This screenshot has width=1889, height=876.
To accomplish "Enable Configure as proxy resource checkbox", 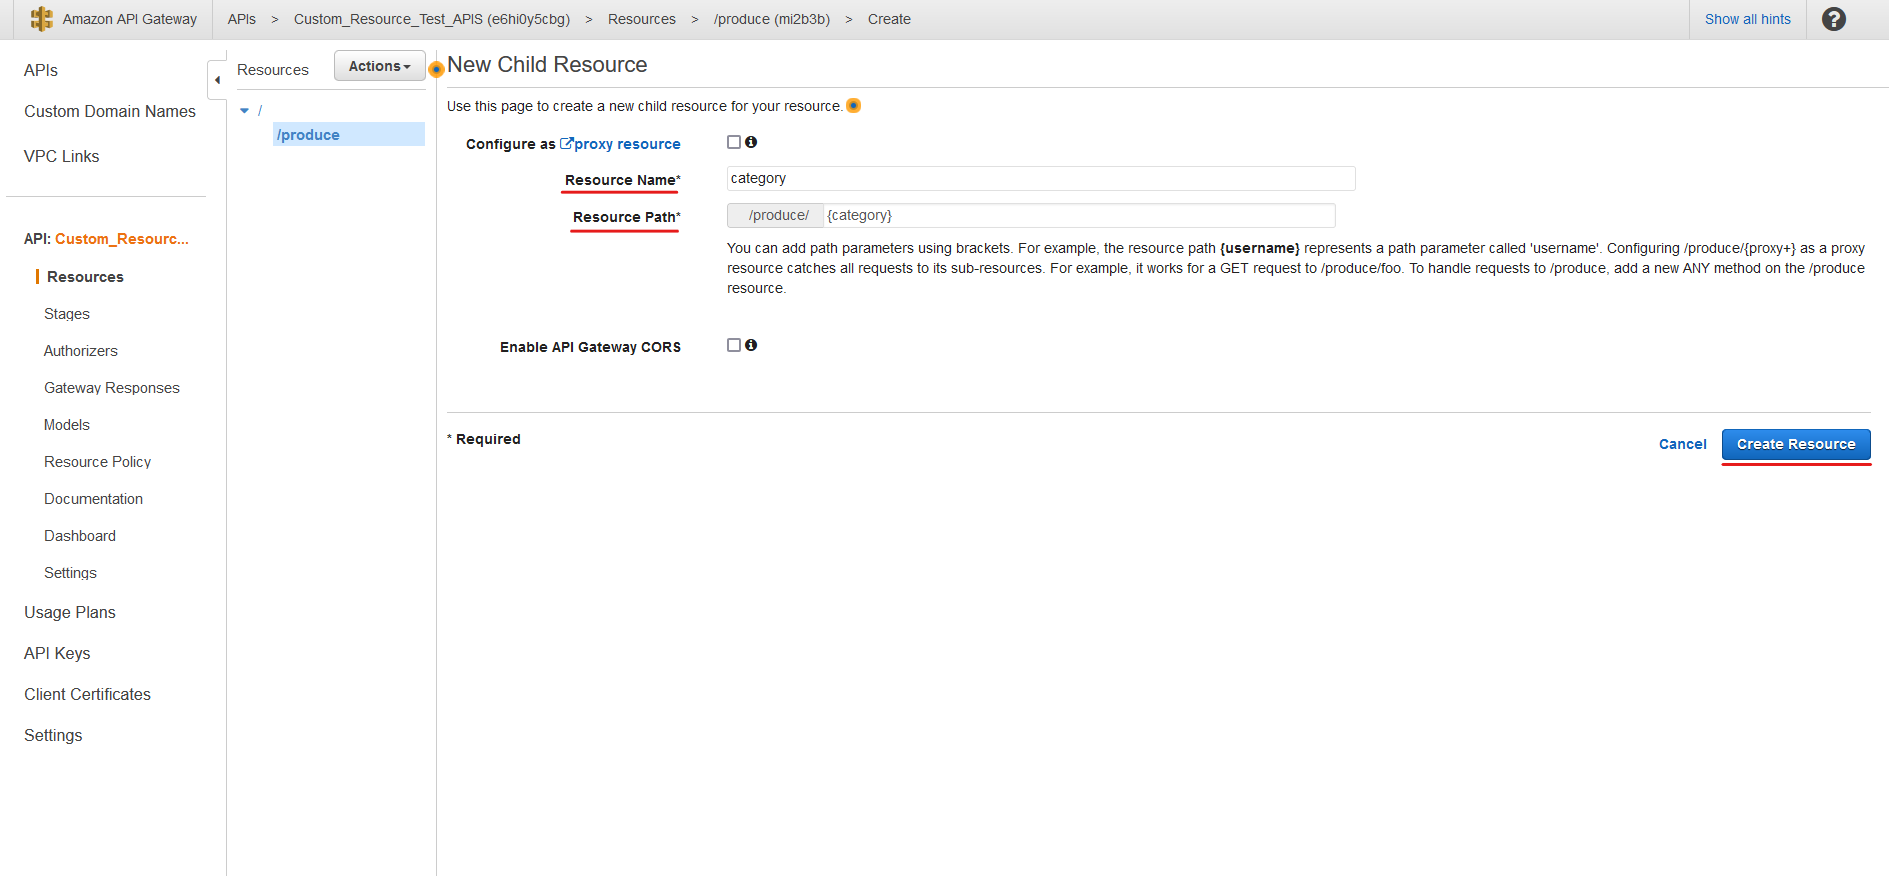I will (x=734, y=142).
